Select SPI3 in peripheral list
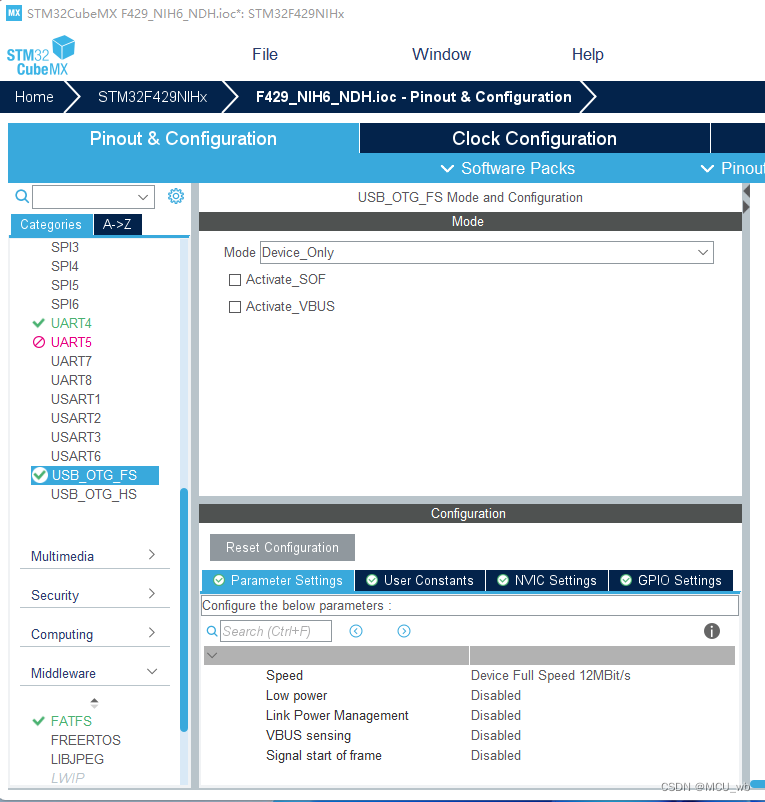This screenshot has height=802, width=765. tap(65, 247)
